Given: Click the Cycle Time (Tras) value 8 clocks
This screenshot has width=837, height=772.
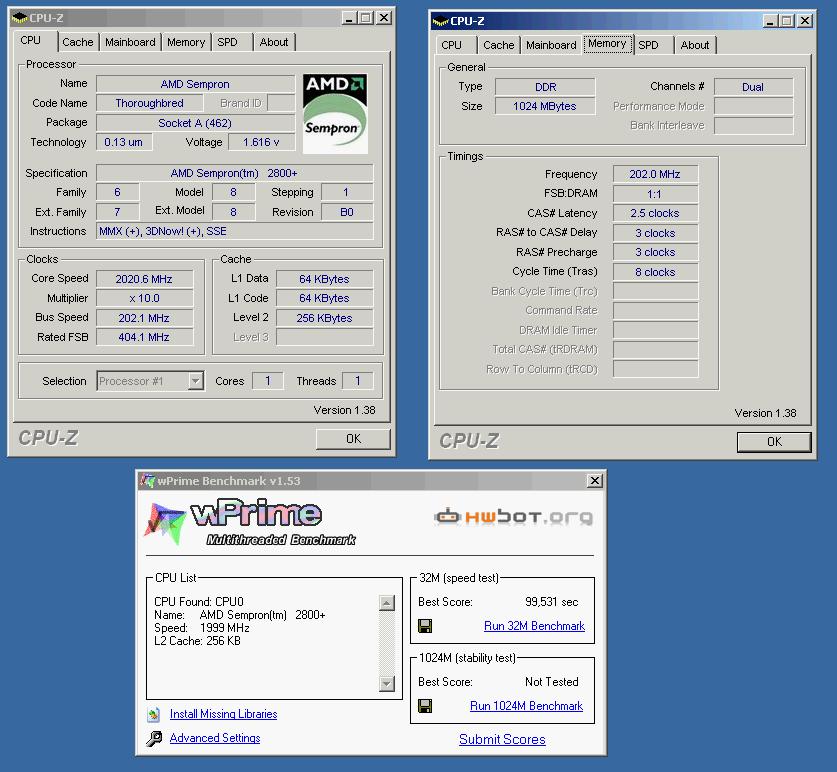Looking at the screenshot, I should [655, 272].
